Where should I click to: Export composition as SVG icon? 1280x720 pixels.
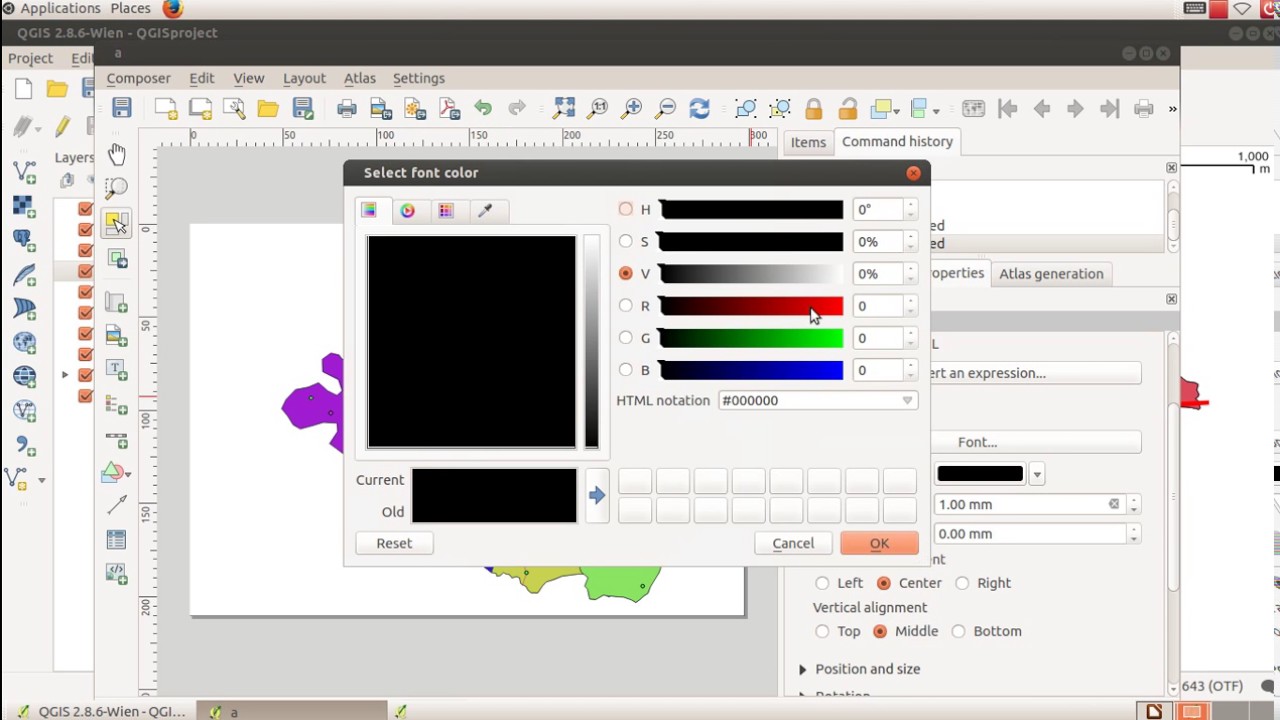414,108
